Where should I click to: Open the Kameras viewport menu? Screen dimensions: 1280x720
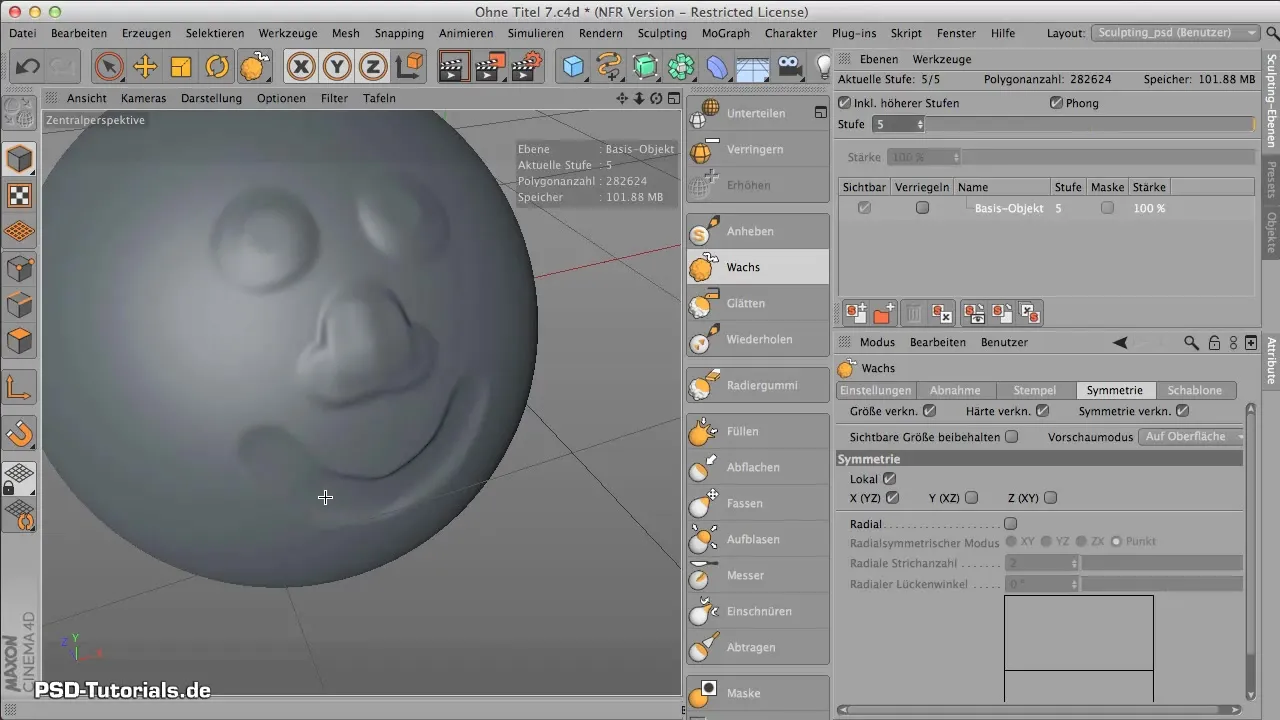coord(143,98)
